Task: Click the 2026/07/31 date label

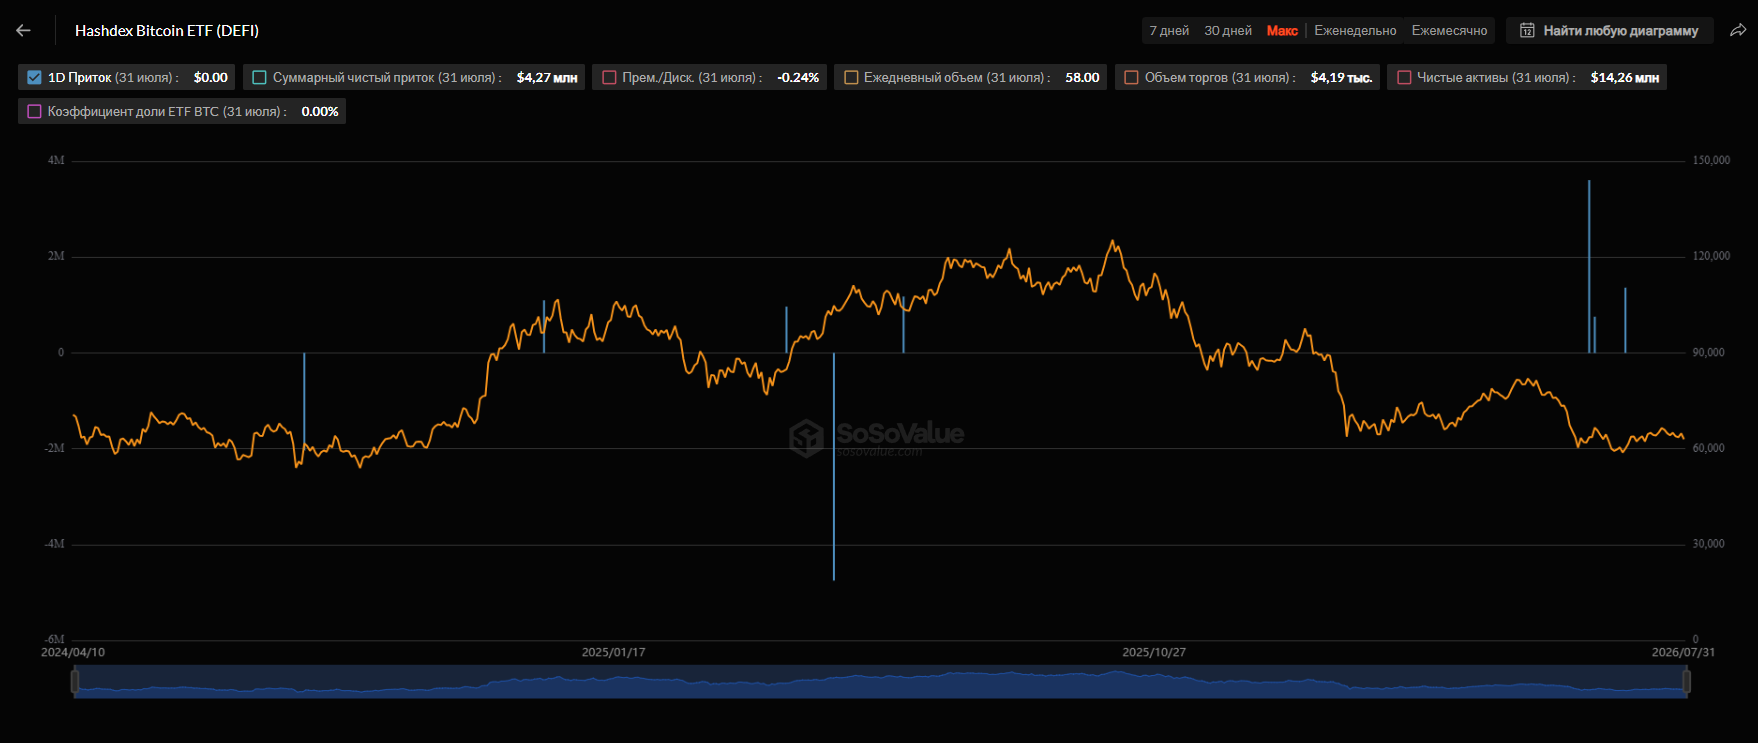Action: [1683, 652]
